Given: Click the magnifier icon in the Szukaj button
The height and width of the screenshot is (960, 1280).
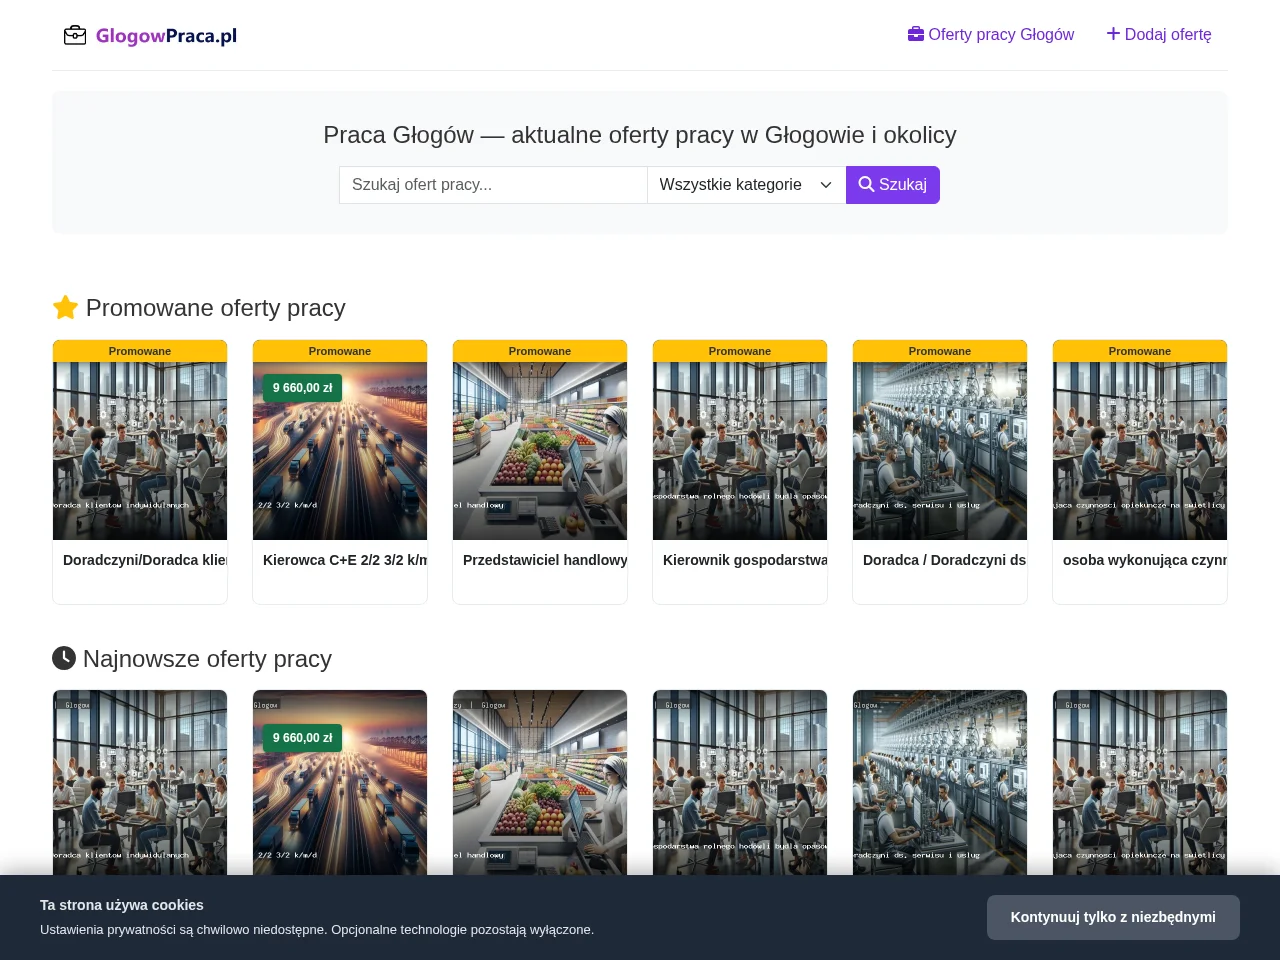Looking at the screenshot, I should tap(866, 185).
